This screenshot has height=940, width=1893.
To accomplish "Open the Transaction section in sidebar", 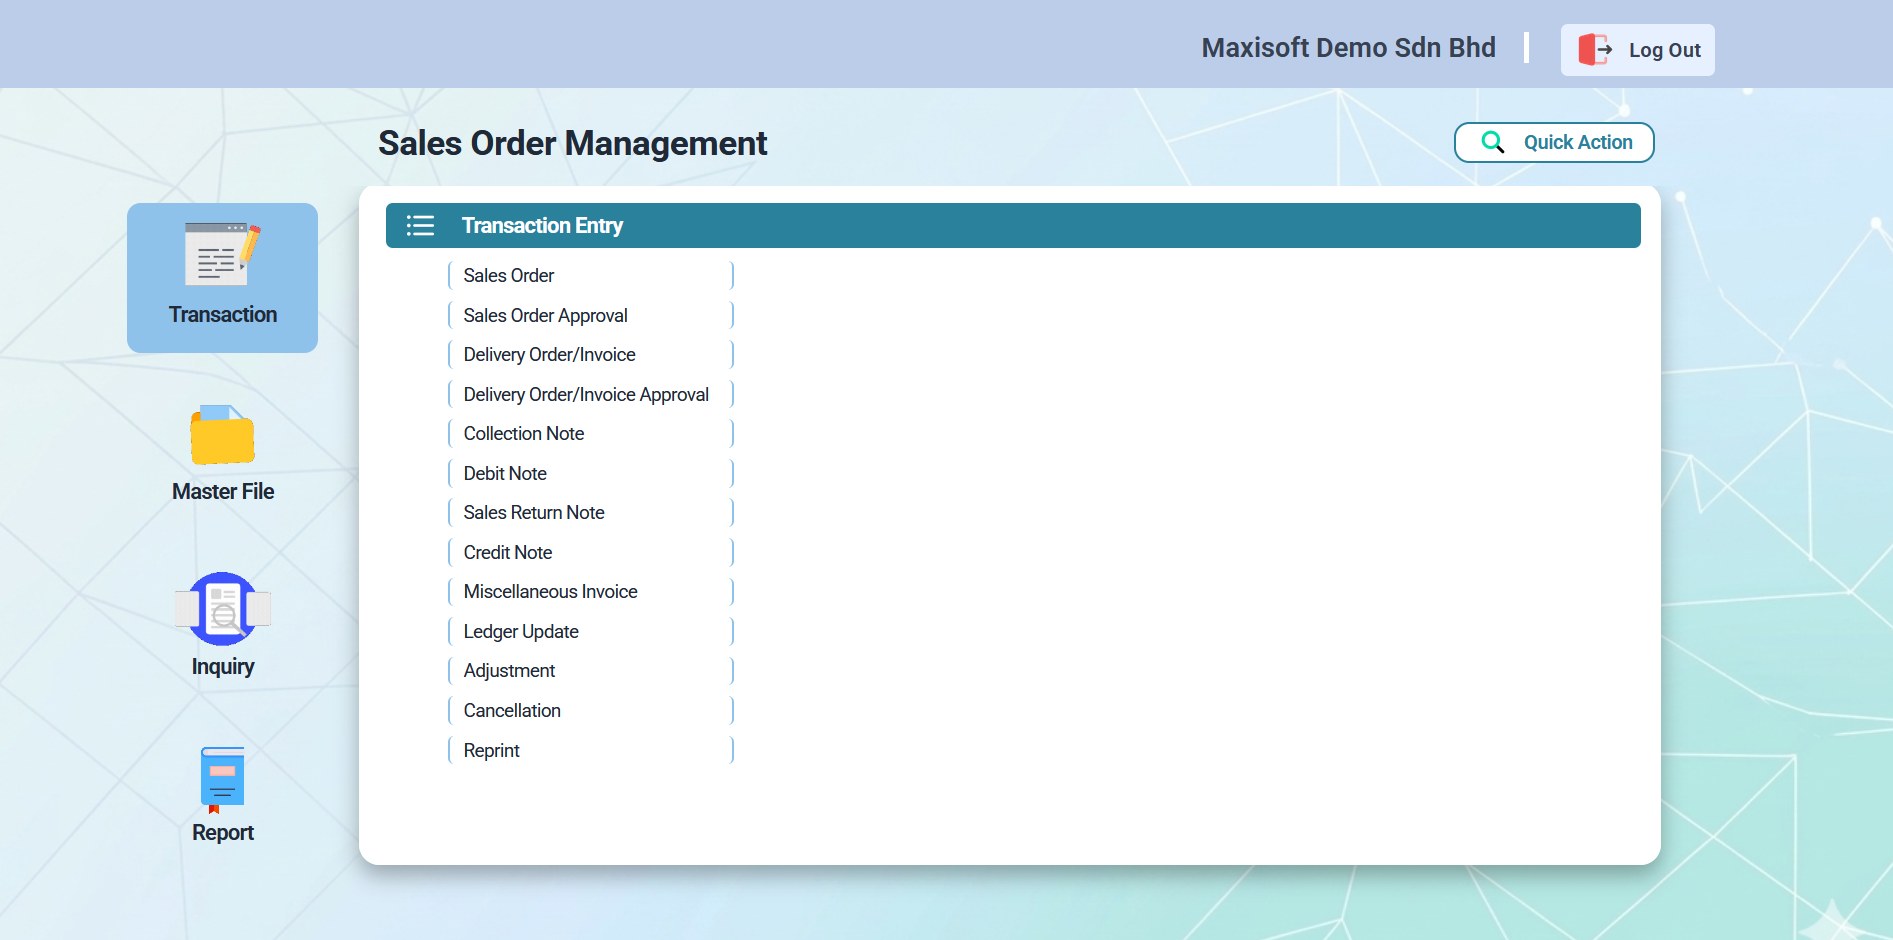I will 222,277.
